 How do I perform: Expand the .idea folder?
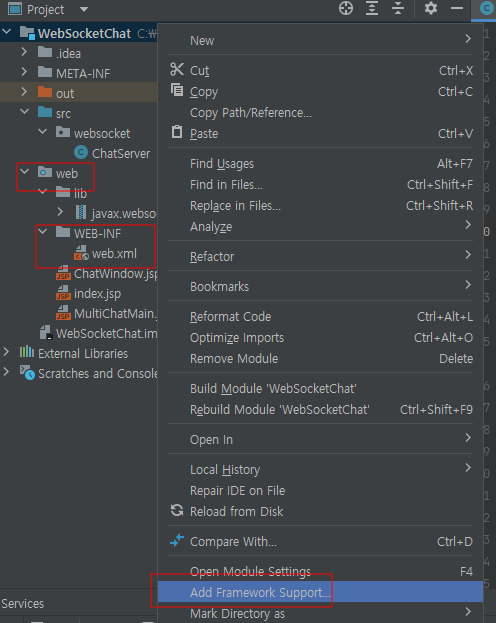point(24,52)
